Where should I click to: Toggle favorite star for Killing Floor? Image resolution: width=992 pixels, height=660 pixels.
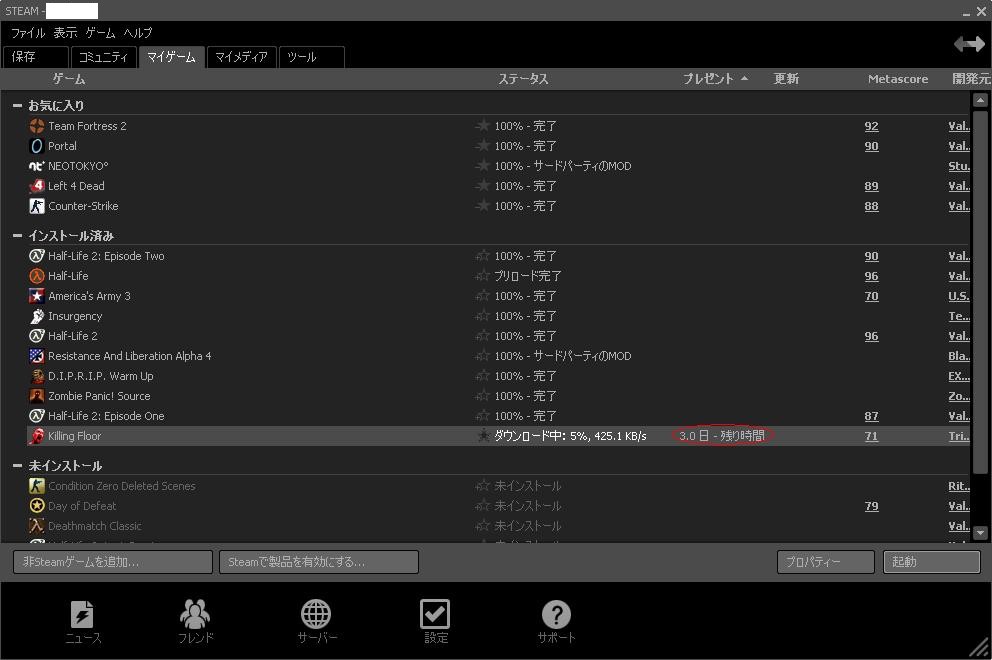(x=483, y=436)
